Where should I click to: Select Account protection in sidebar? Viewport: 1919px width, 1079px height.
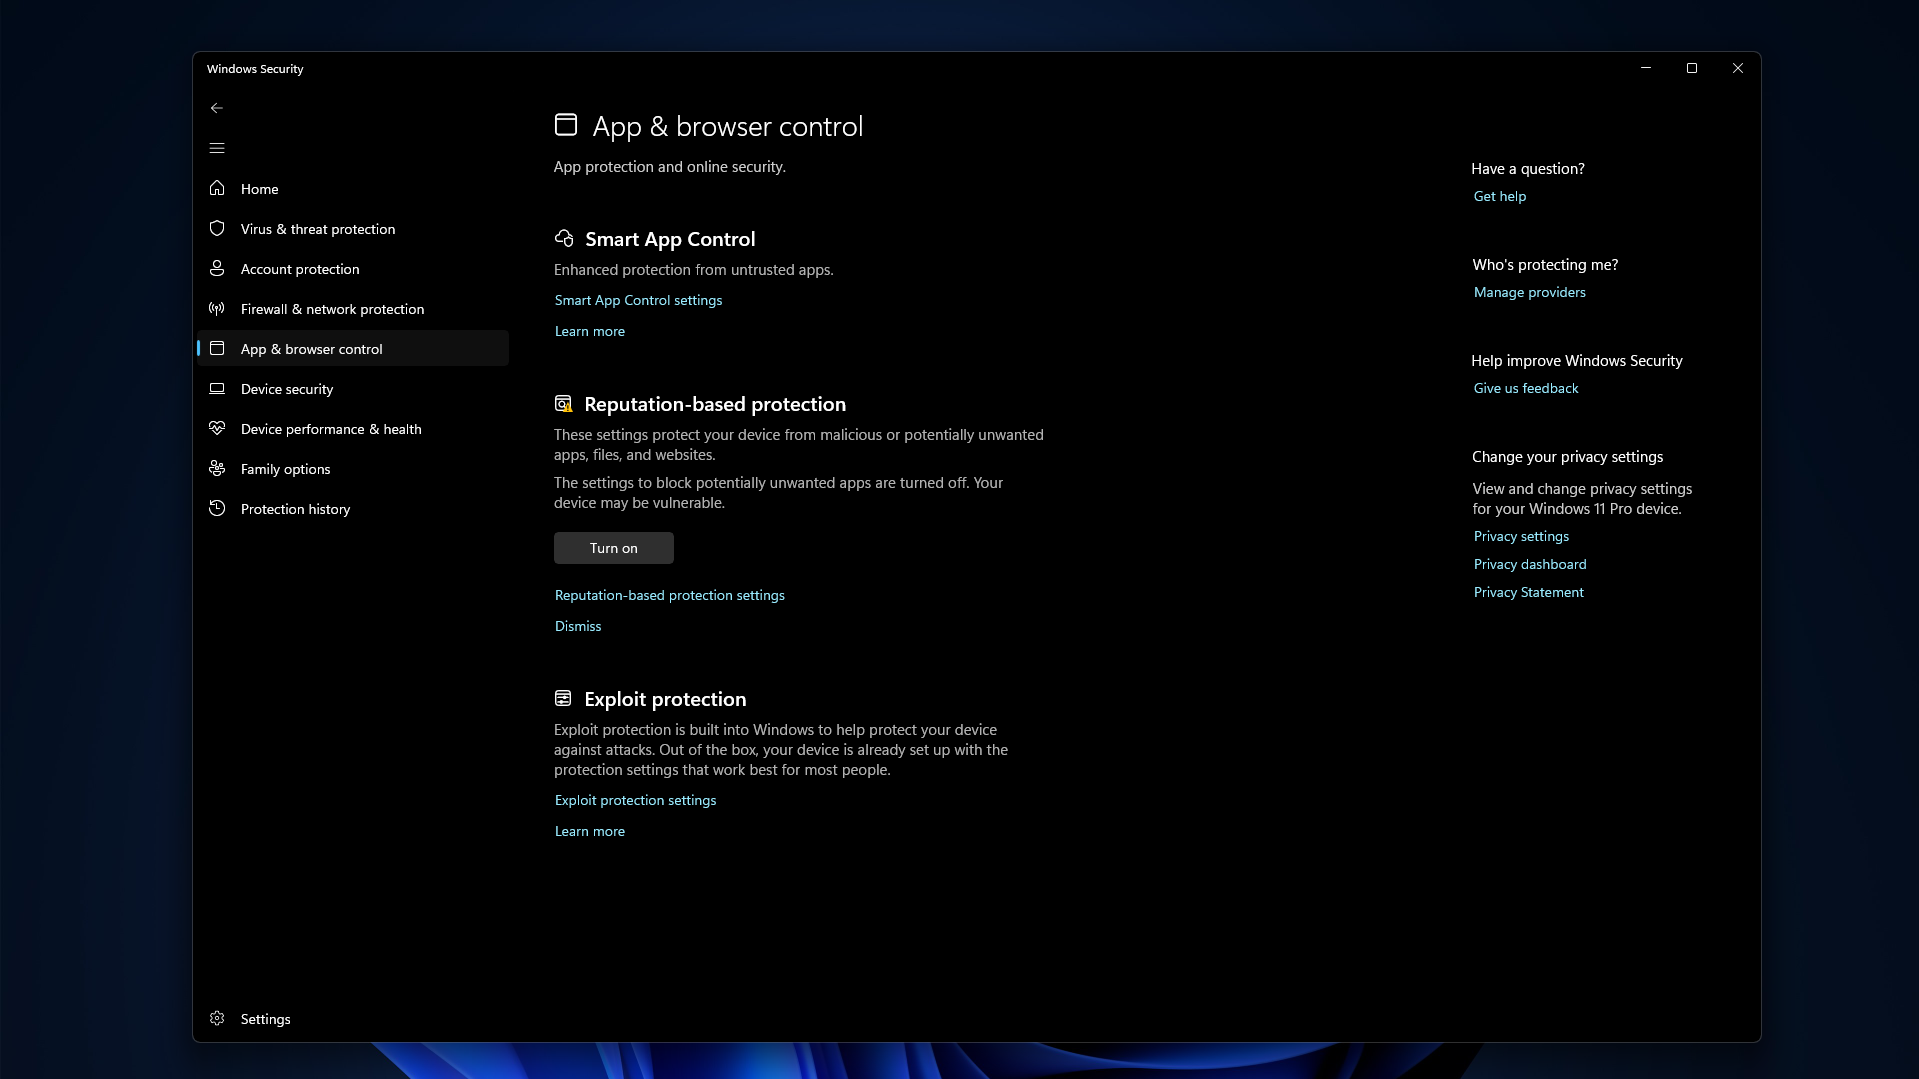tap(352, 268)
